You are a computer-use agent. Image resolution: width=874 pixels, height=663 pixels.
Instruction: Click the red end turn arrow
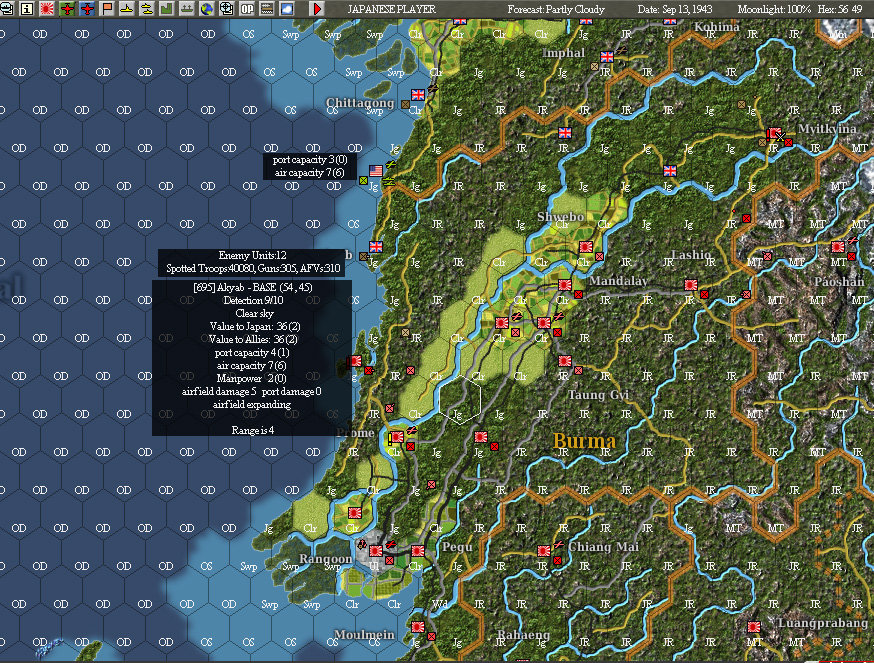[317, 8]
